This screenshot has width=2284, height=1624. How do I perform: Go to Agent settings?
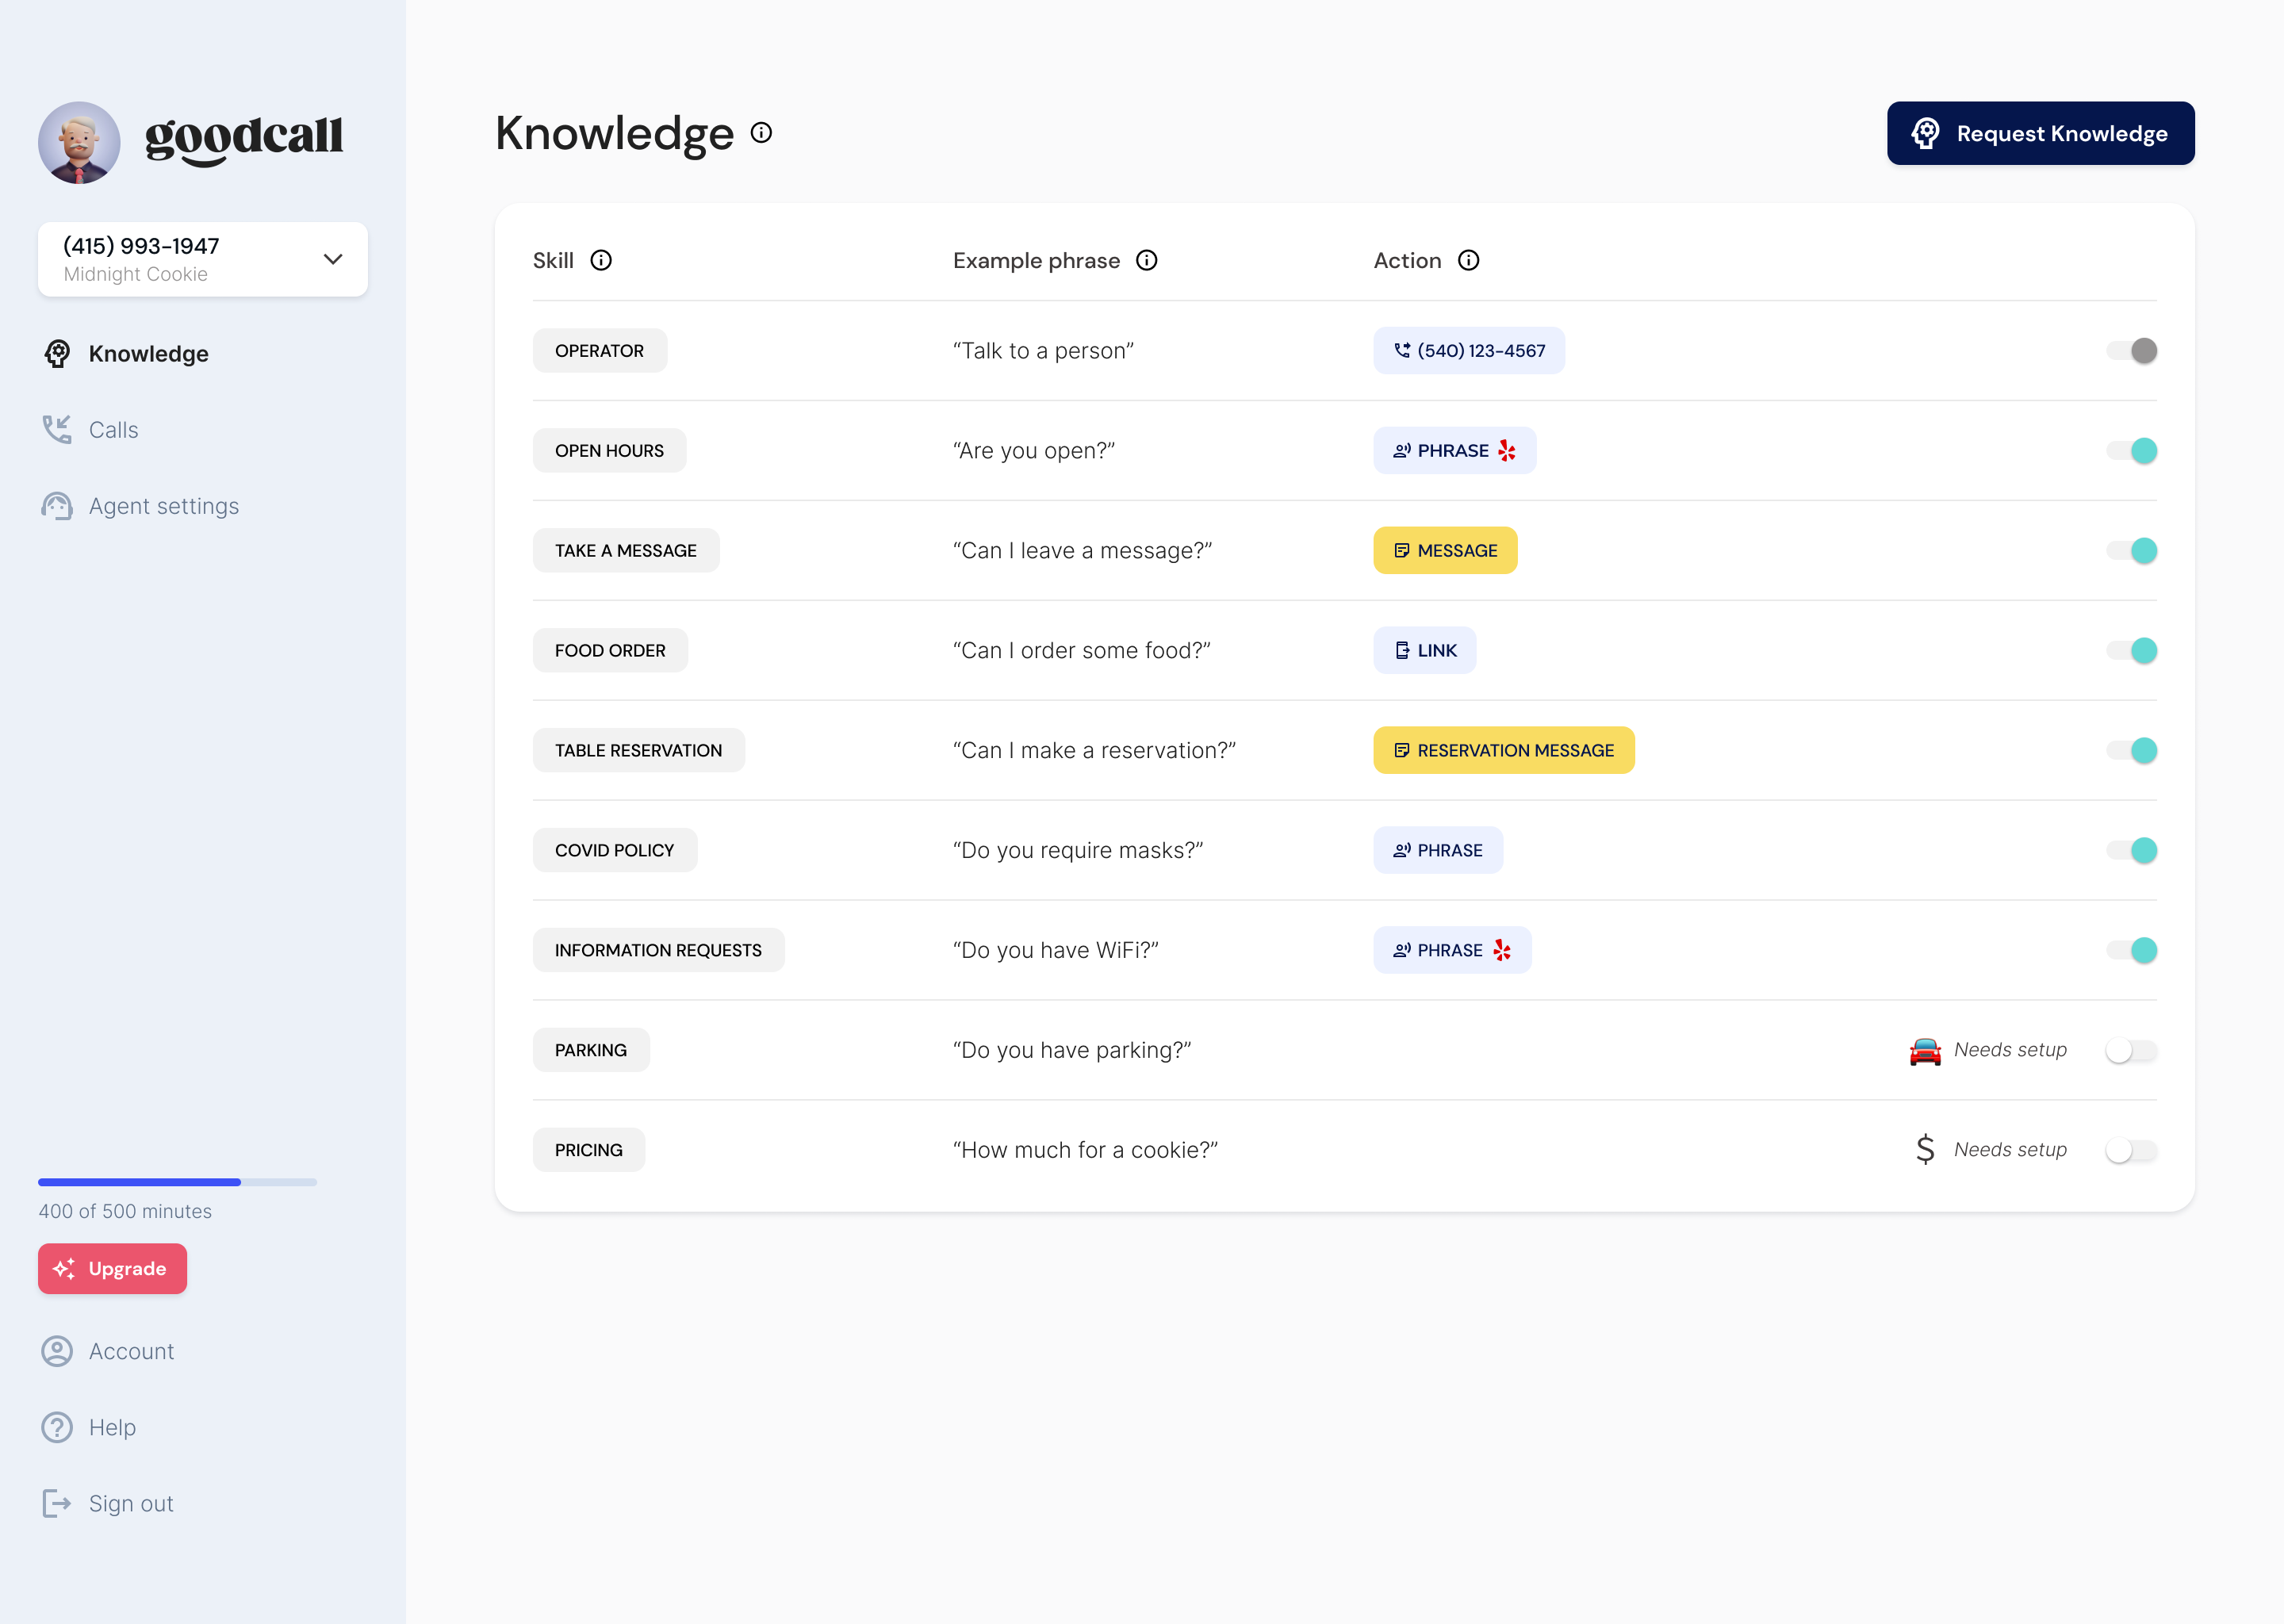coord(163,506)
